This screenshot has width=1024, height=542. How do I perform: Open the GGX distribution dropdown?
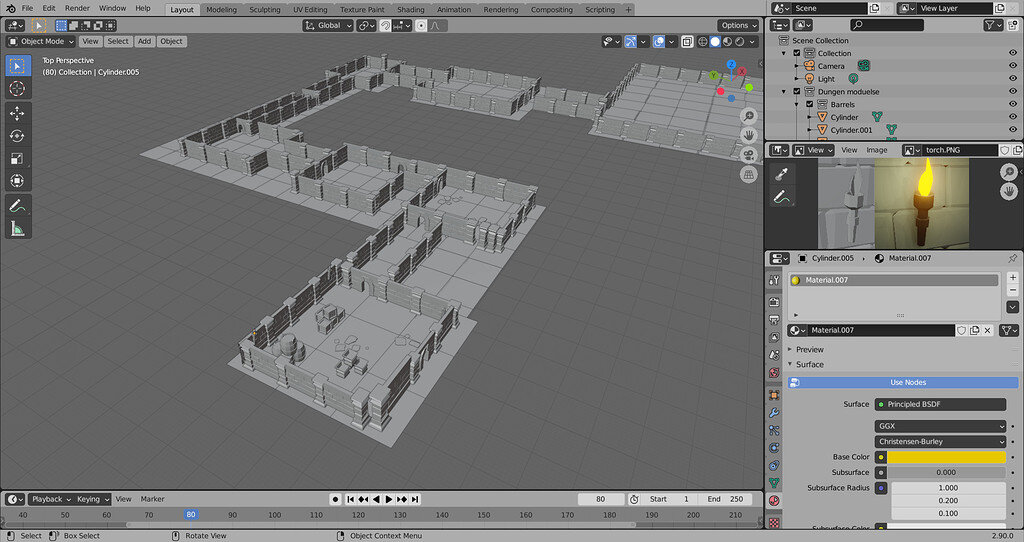[940, 426]
